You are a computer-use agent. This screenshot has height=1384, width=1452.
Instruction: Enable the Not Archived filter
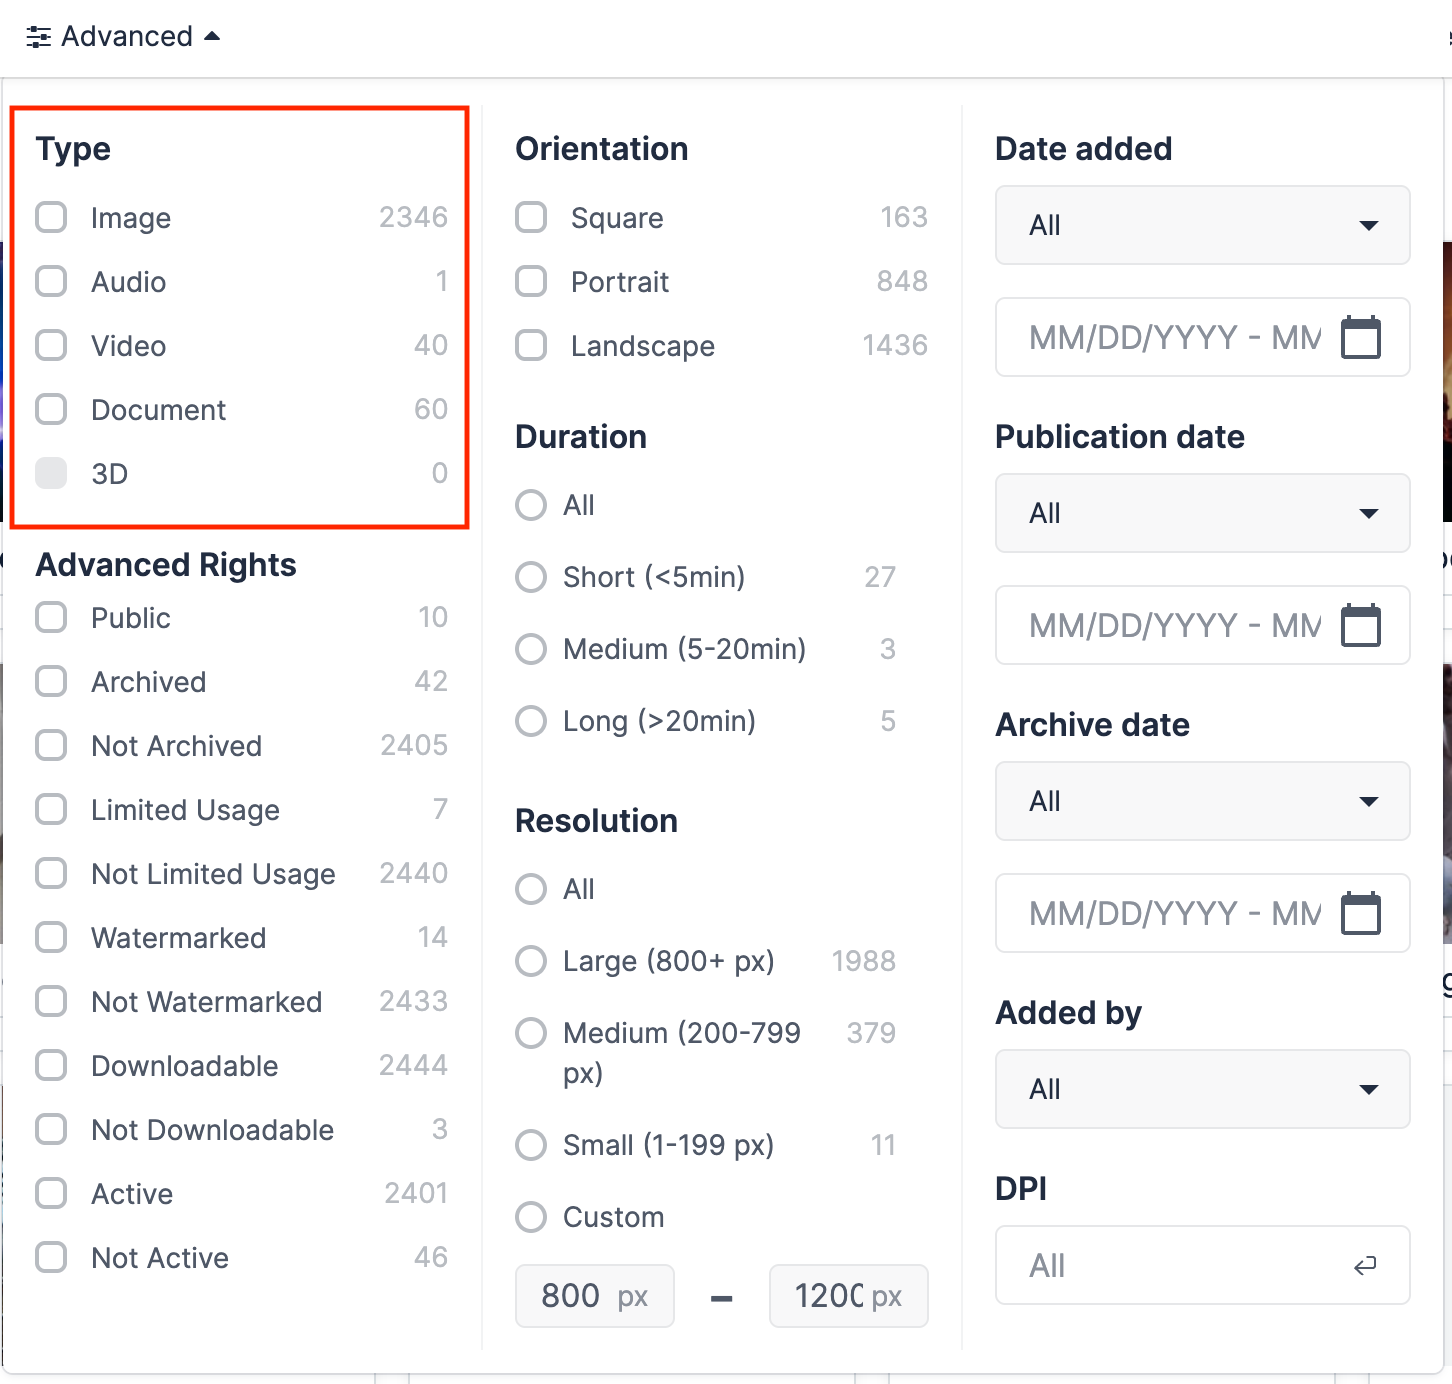(x=51, y=745)
